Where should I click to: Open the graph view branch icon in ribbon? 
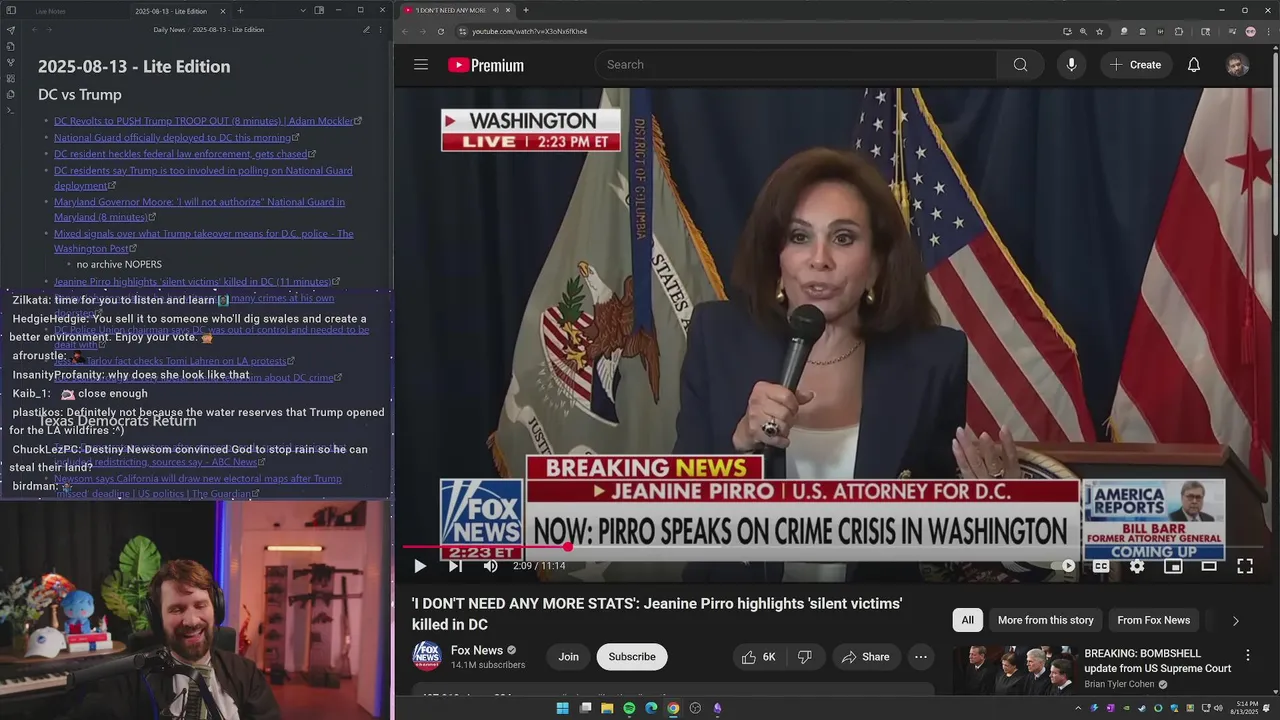click(x=11, y=62)
